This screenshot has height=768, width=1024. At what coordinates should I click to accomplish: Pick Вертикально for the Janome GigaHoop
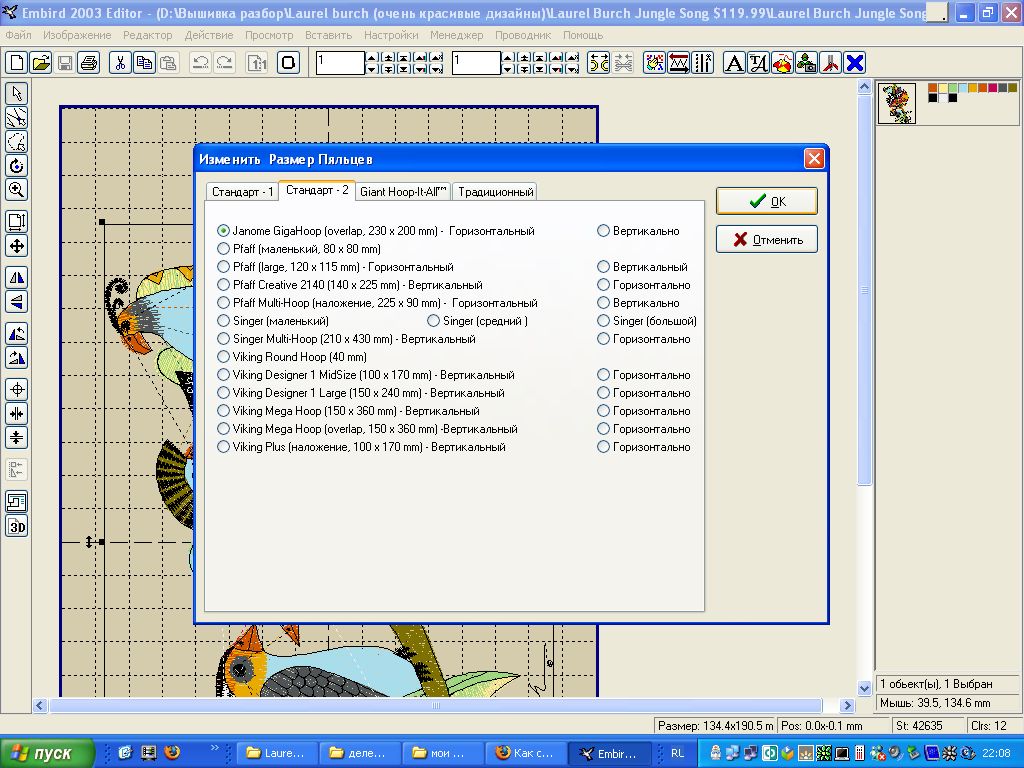[x=604, y=231]
